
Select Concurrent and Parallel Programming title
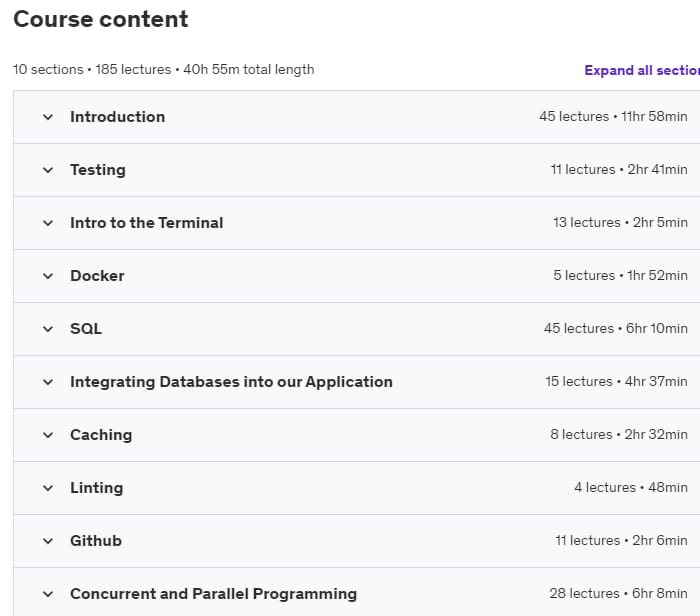coord(213,594)
